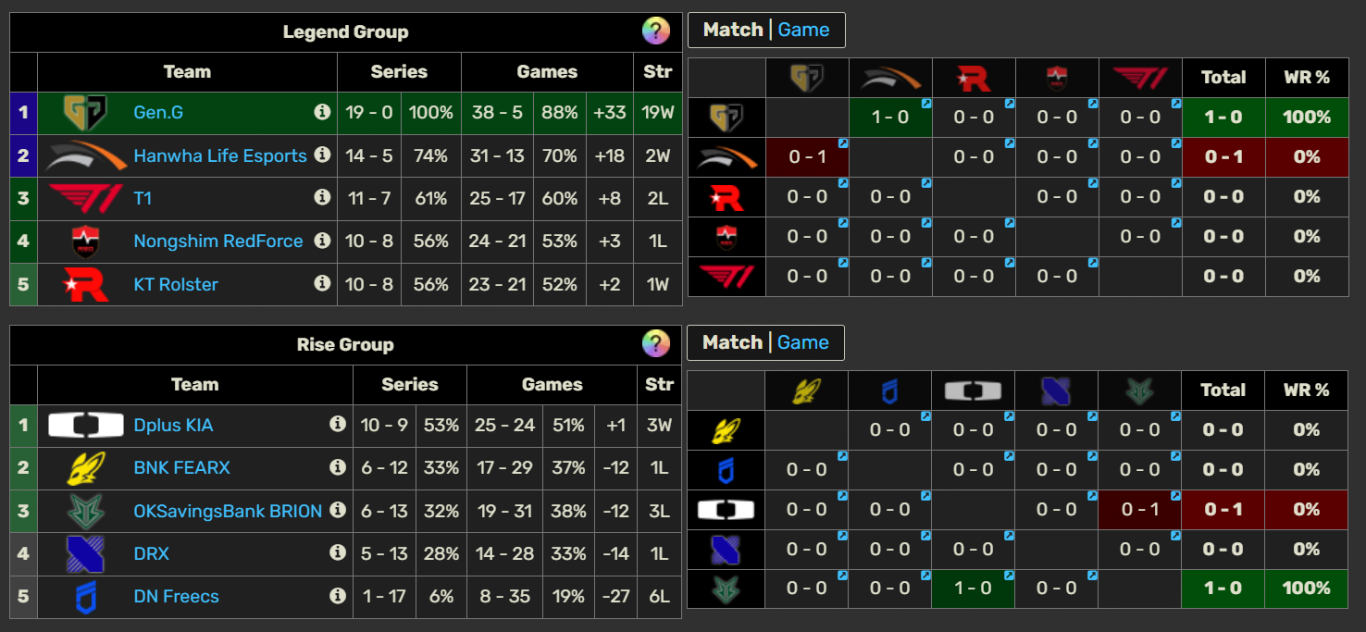This screenshot has width=1366, height=632.
Task: Click the Hanwha Life Esports logo icon
Action: pyautogui.click(x=90, y=156)
